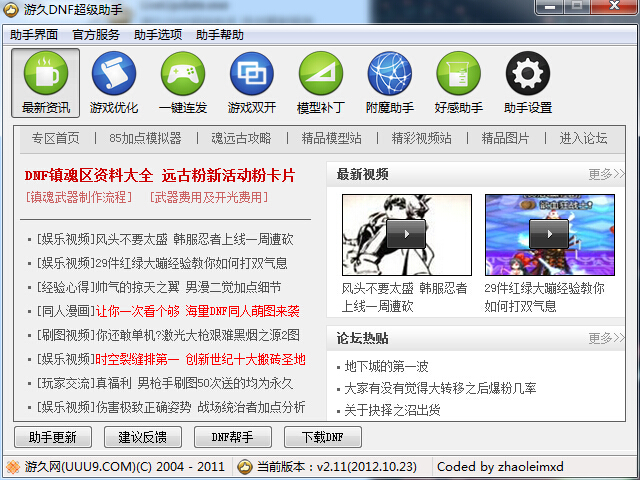The image size is (640, 480).
Task: Open the 好感助手 beaker icon
Action: (x=459, y=73)
